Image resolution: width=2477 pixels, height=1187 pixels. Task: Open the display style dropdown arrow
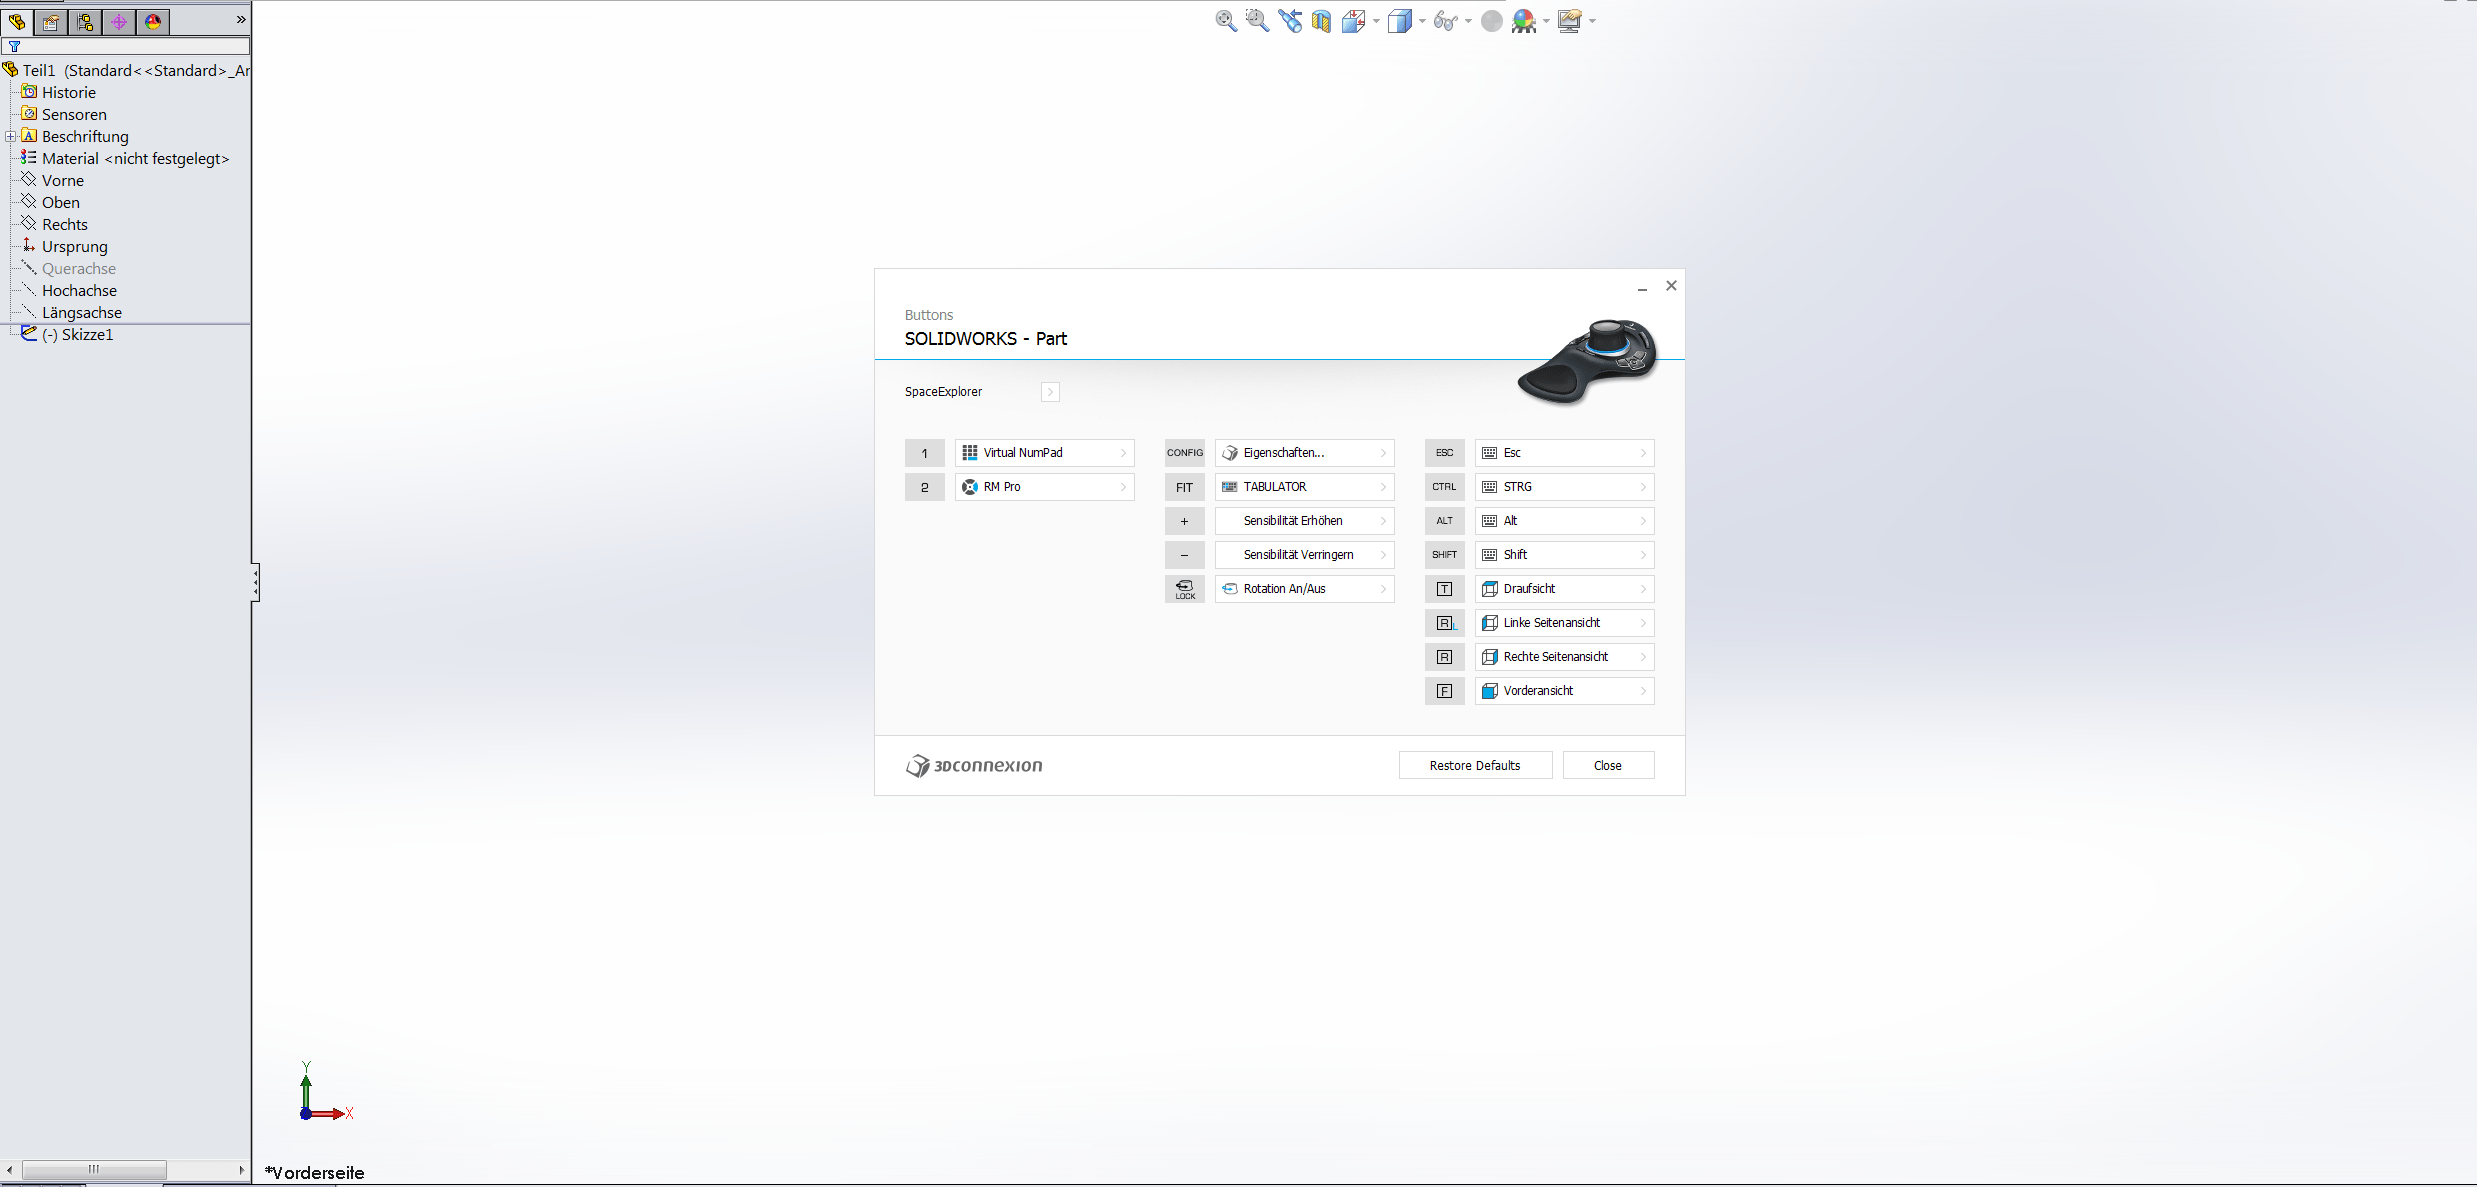(x=1422, y=21)
